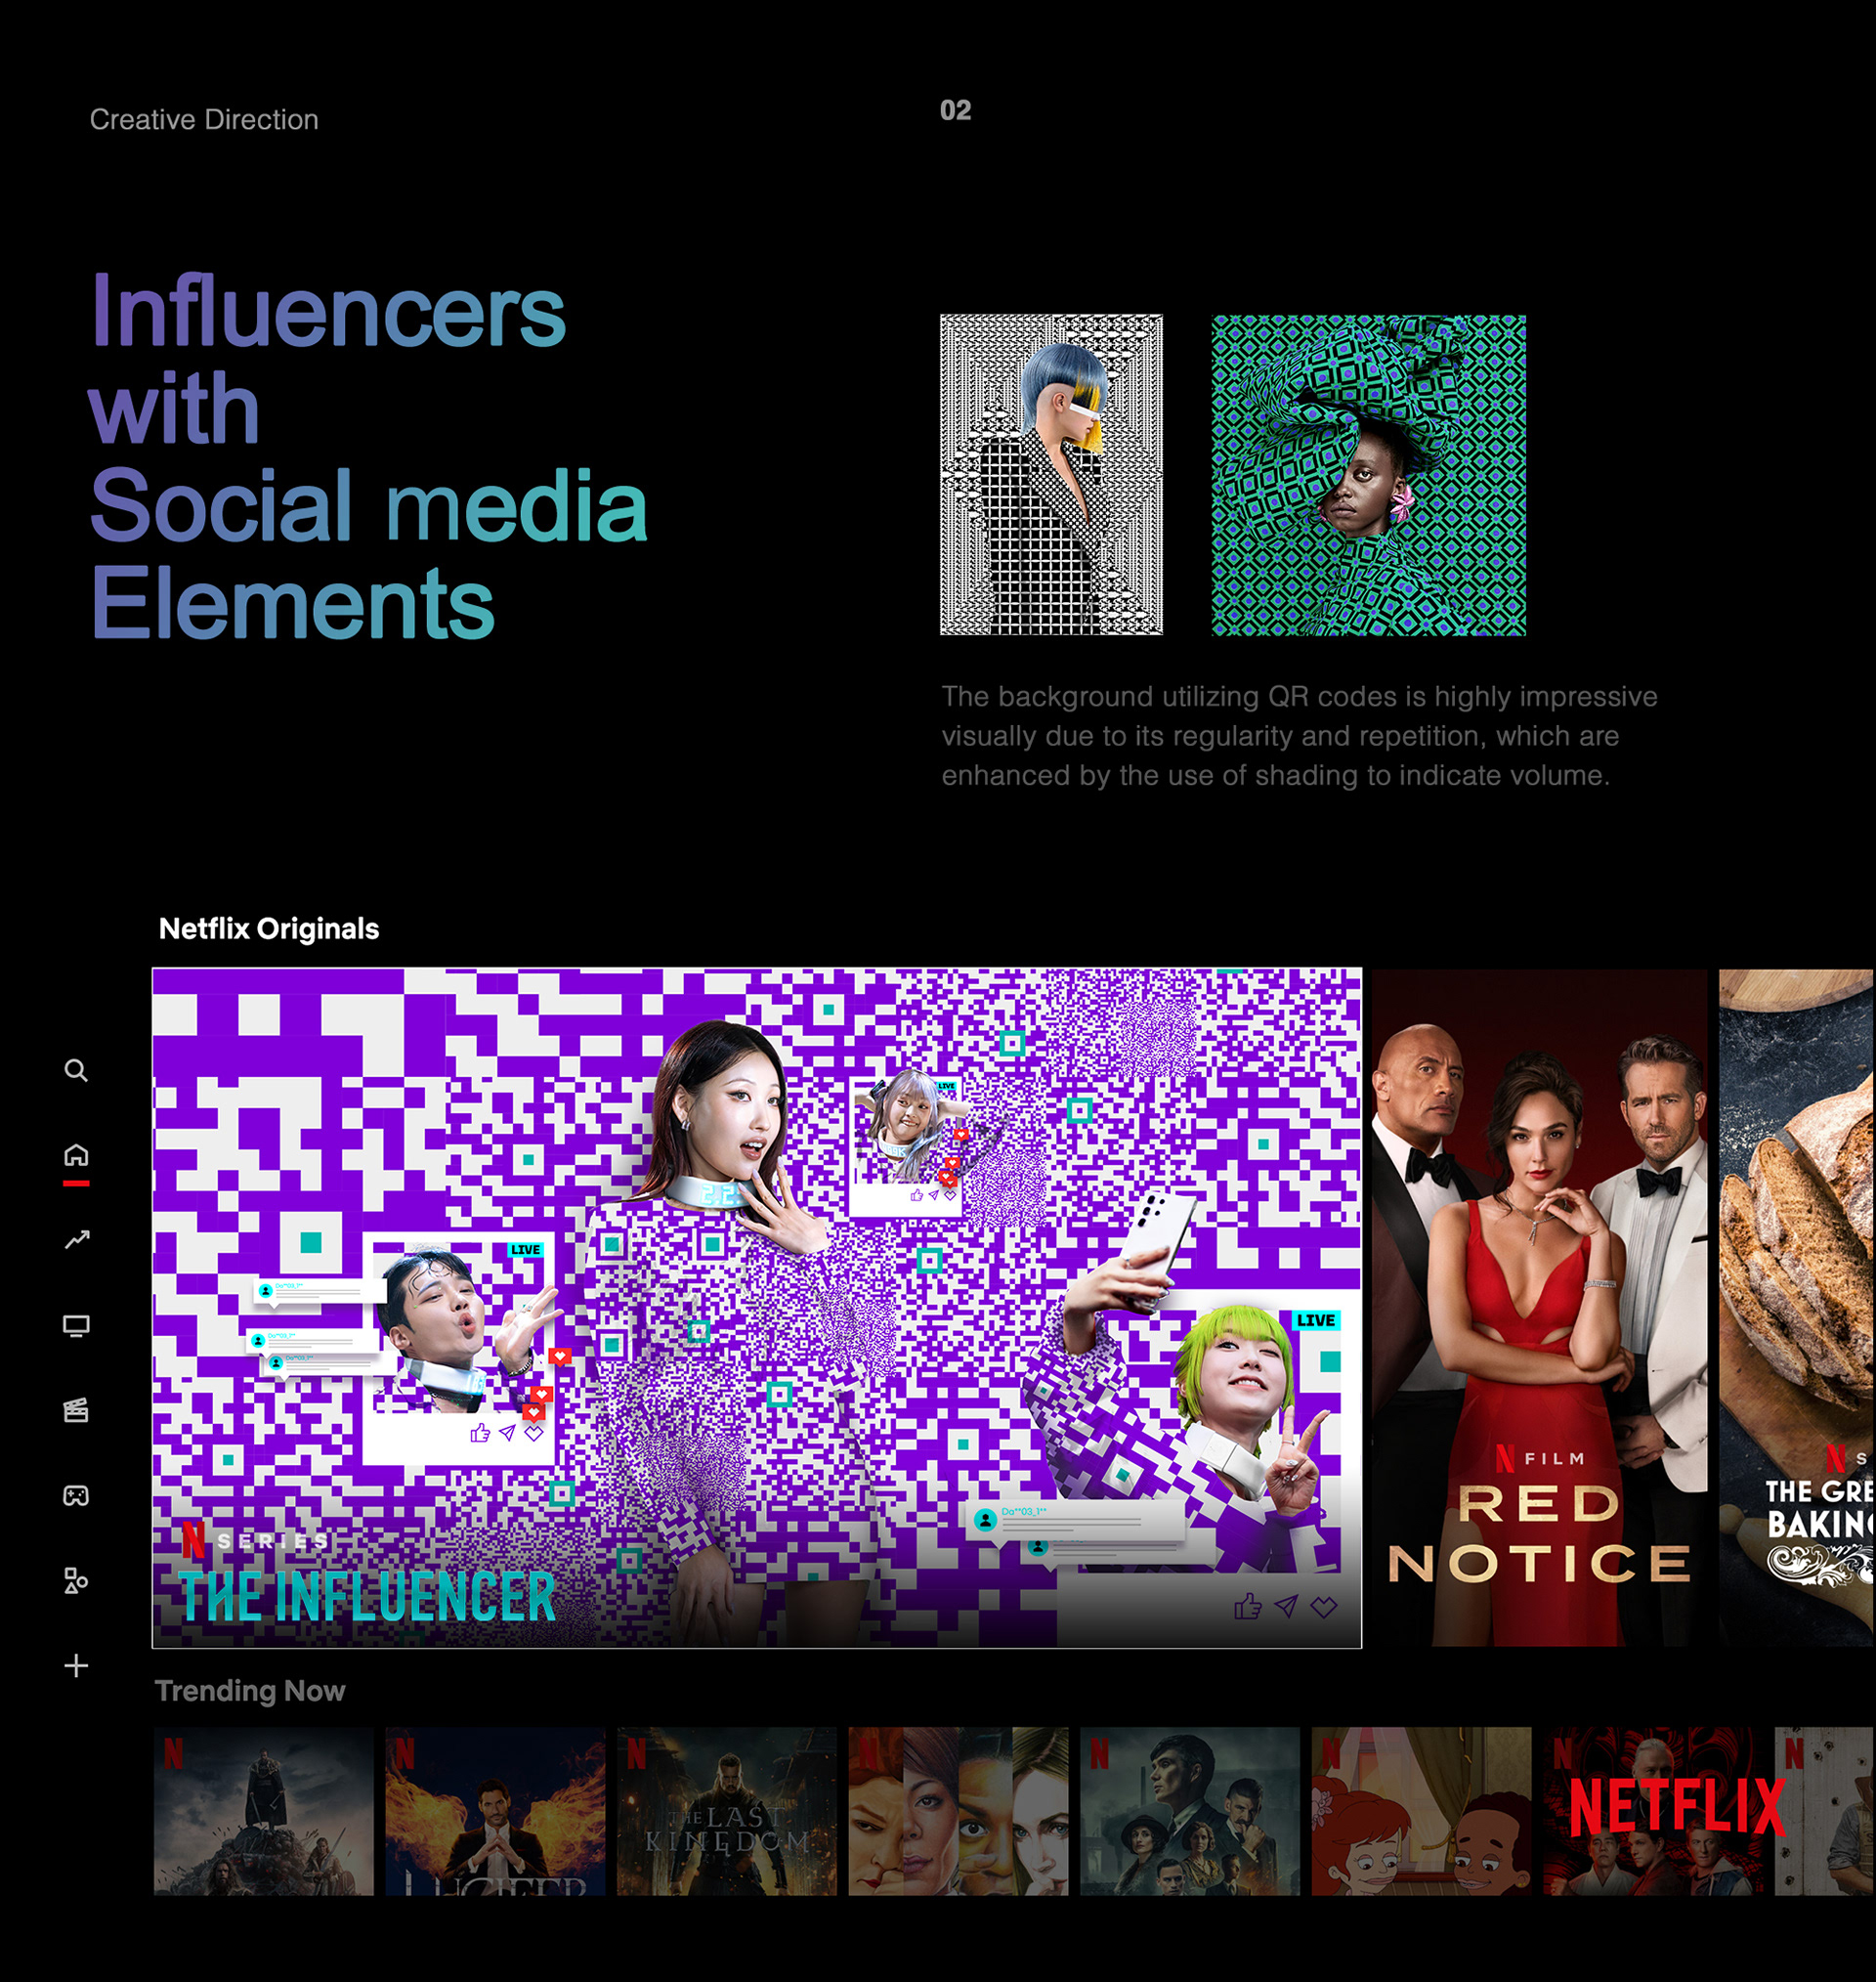The image size is (1876, 1982).
Task: Click the Trending Now row heading
Action: pyautogui.click(x=250, y=1691)
